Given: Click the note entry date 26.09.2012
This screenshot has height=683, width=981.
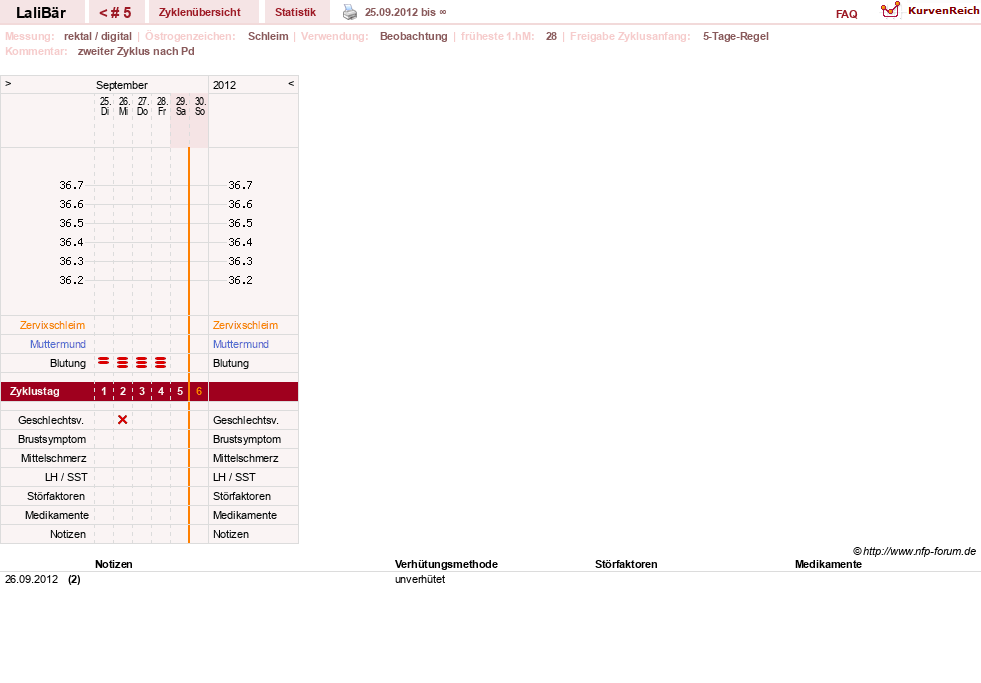Looking at the screenshot, I should tap(31, 579).
